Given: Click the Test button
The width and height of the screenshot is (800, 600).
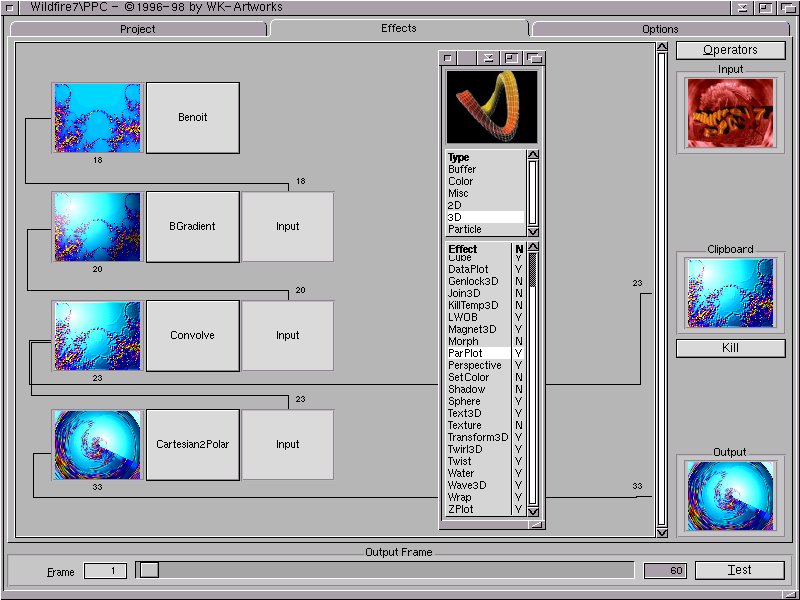Looking at the screenshot, I should pos(739,570).
